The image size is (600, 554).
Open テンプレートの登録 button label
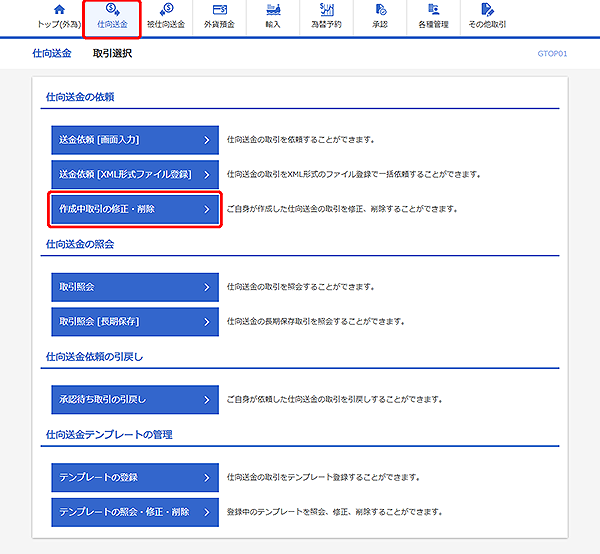pyautogui.click(x=98, y=477)
